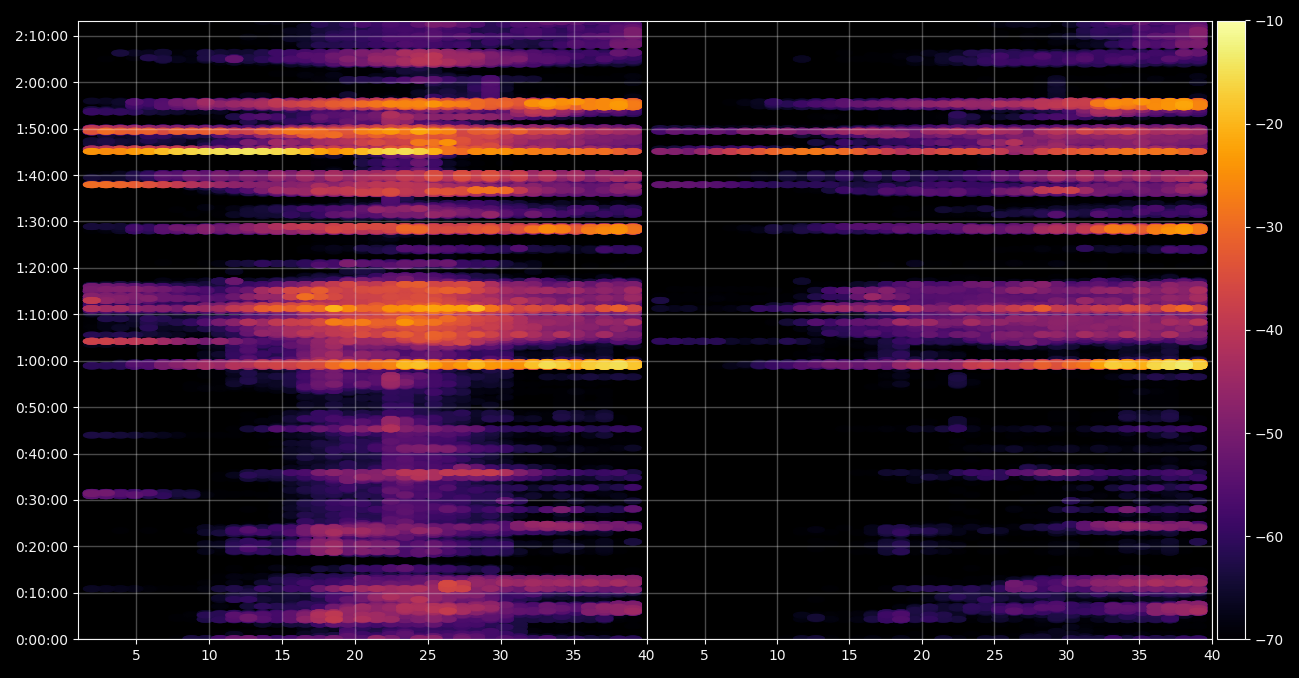The width and height of the screenshot is (1299, 678).
Task: Click x-axis label 20 under left heatmap
Action: click(x=355, y=656)
